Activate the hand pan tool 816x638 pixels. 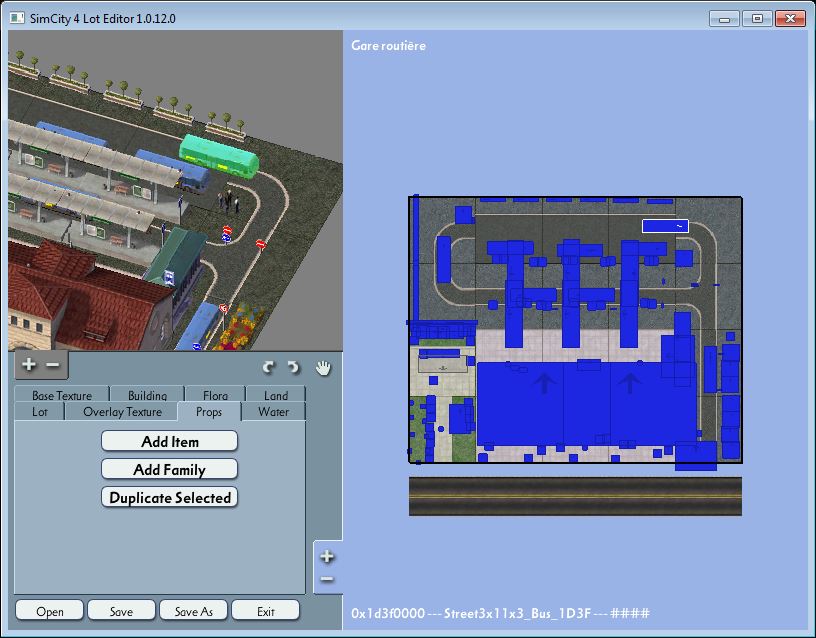coord(323,367)
